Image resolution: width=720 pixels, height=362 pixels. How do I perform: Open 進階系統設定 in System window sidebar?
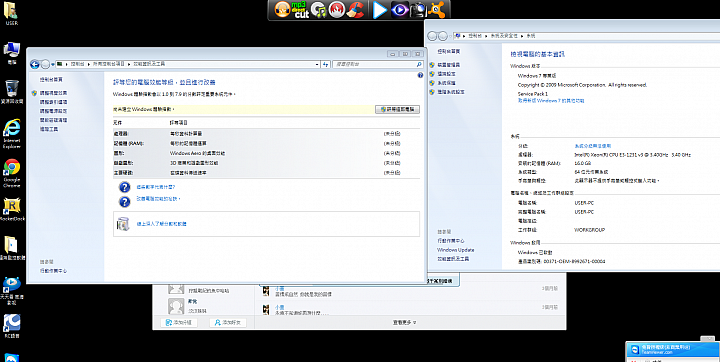(450, 92)
